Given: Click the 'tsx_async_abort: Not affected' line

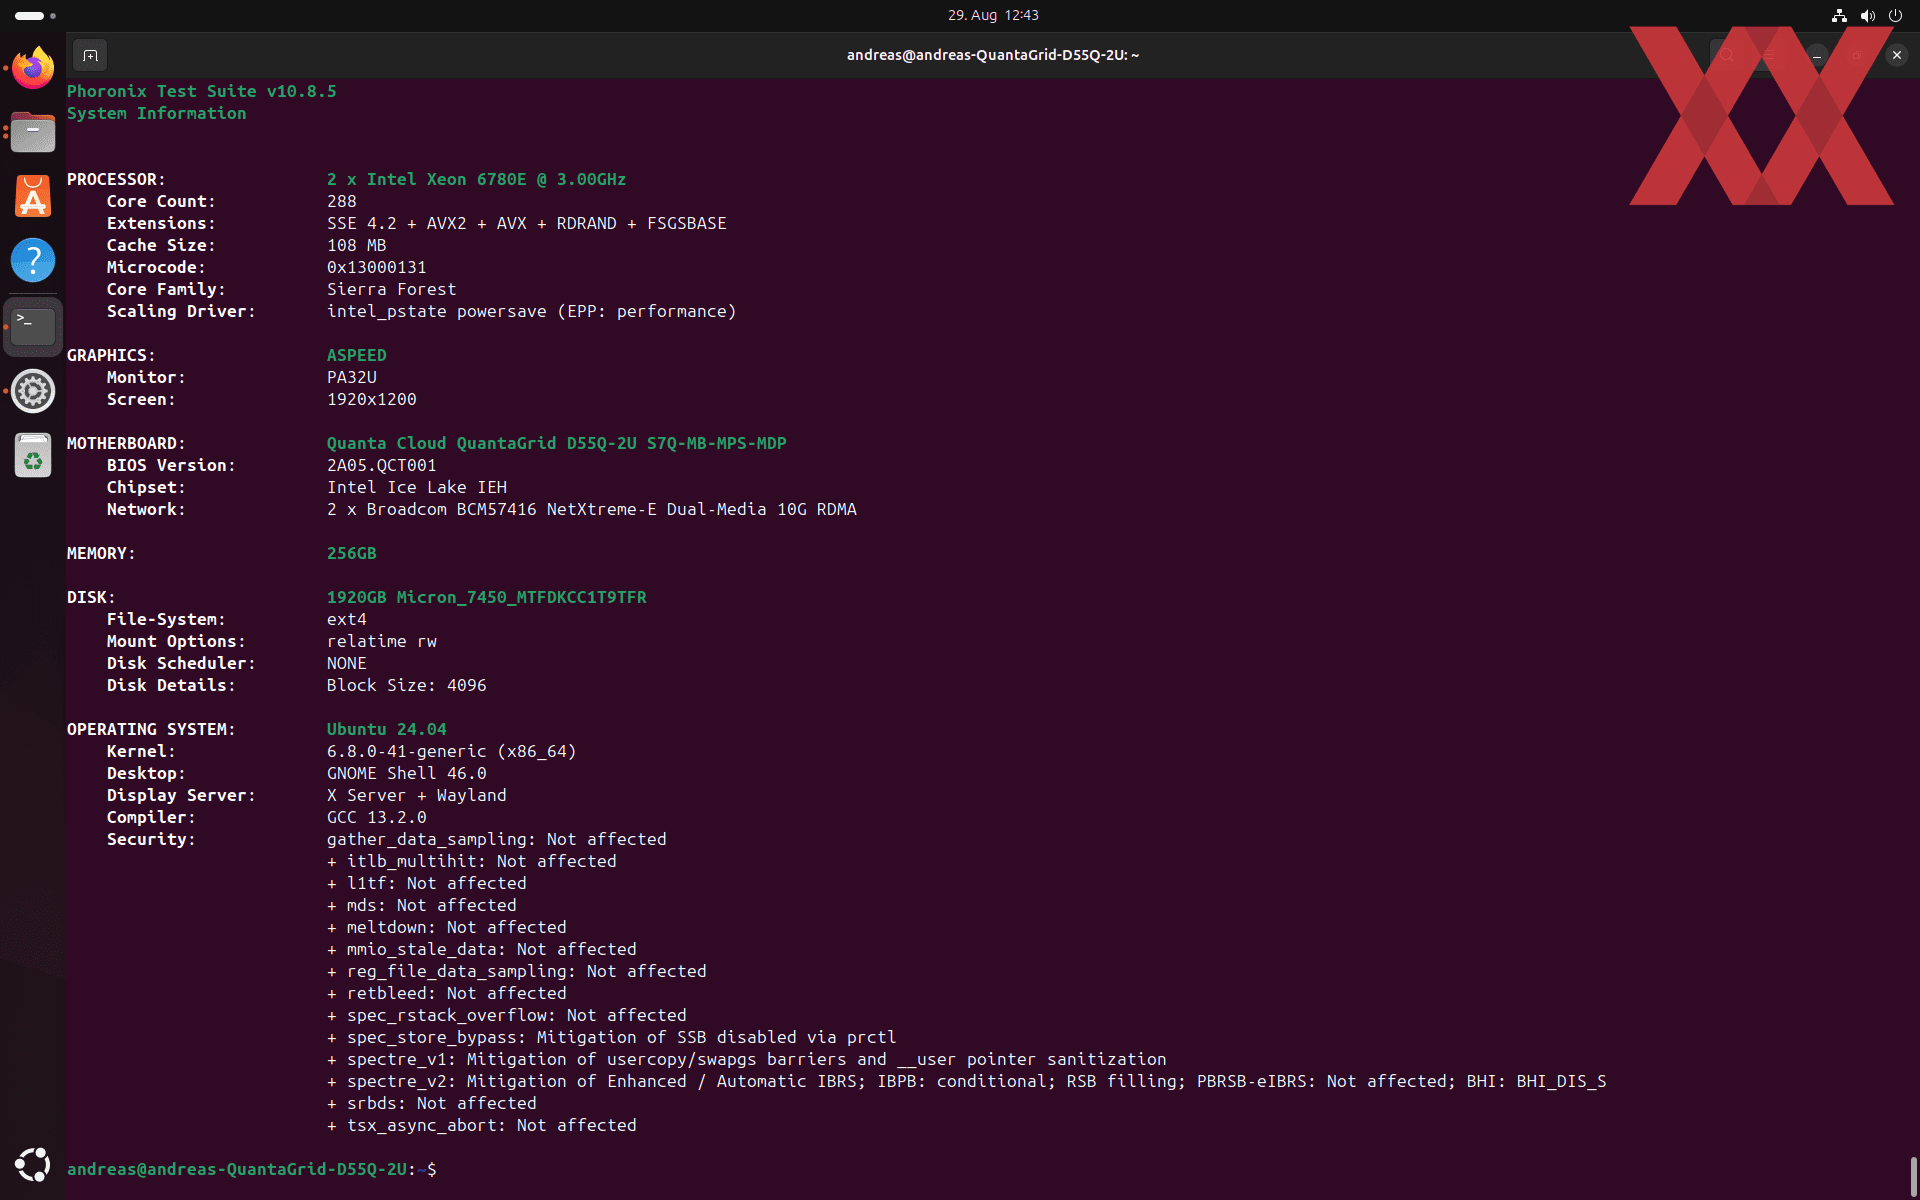Looking at the screenshot, I should click(x=482, y=1125).
